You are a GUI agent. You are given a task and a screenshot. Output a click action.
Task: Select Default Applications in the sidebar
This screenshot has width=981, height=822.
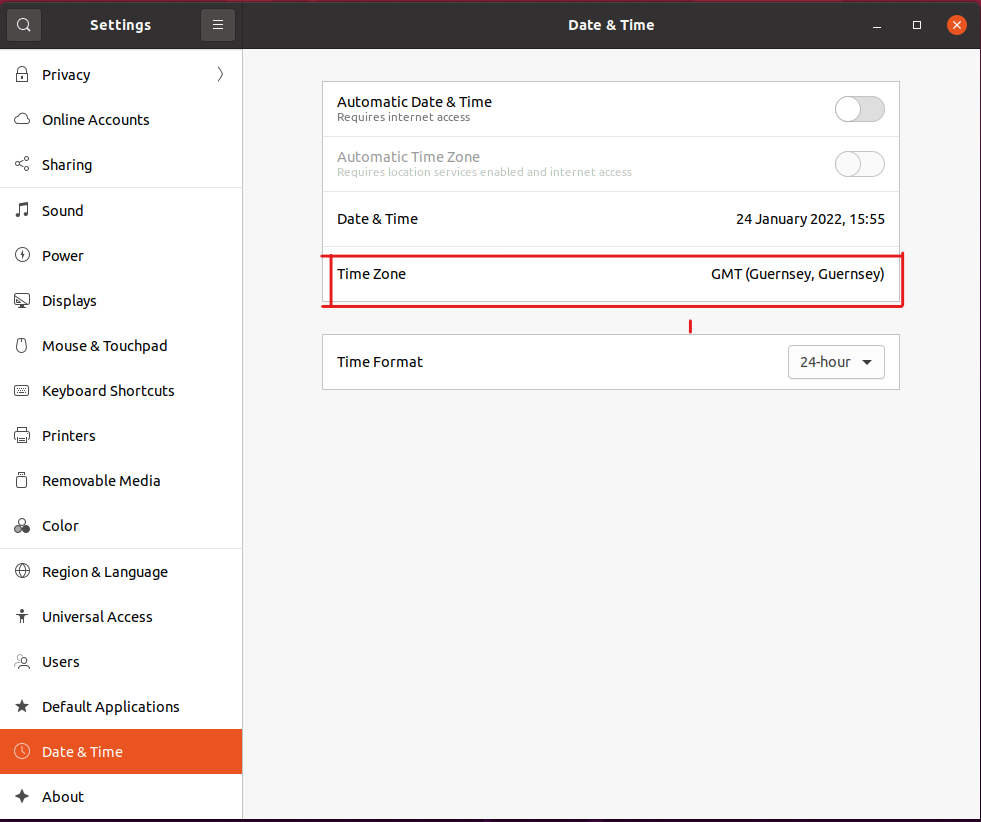point(110,707)
